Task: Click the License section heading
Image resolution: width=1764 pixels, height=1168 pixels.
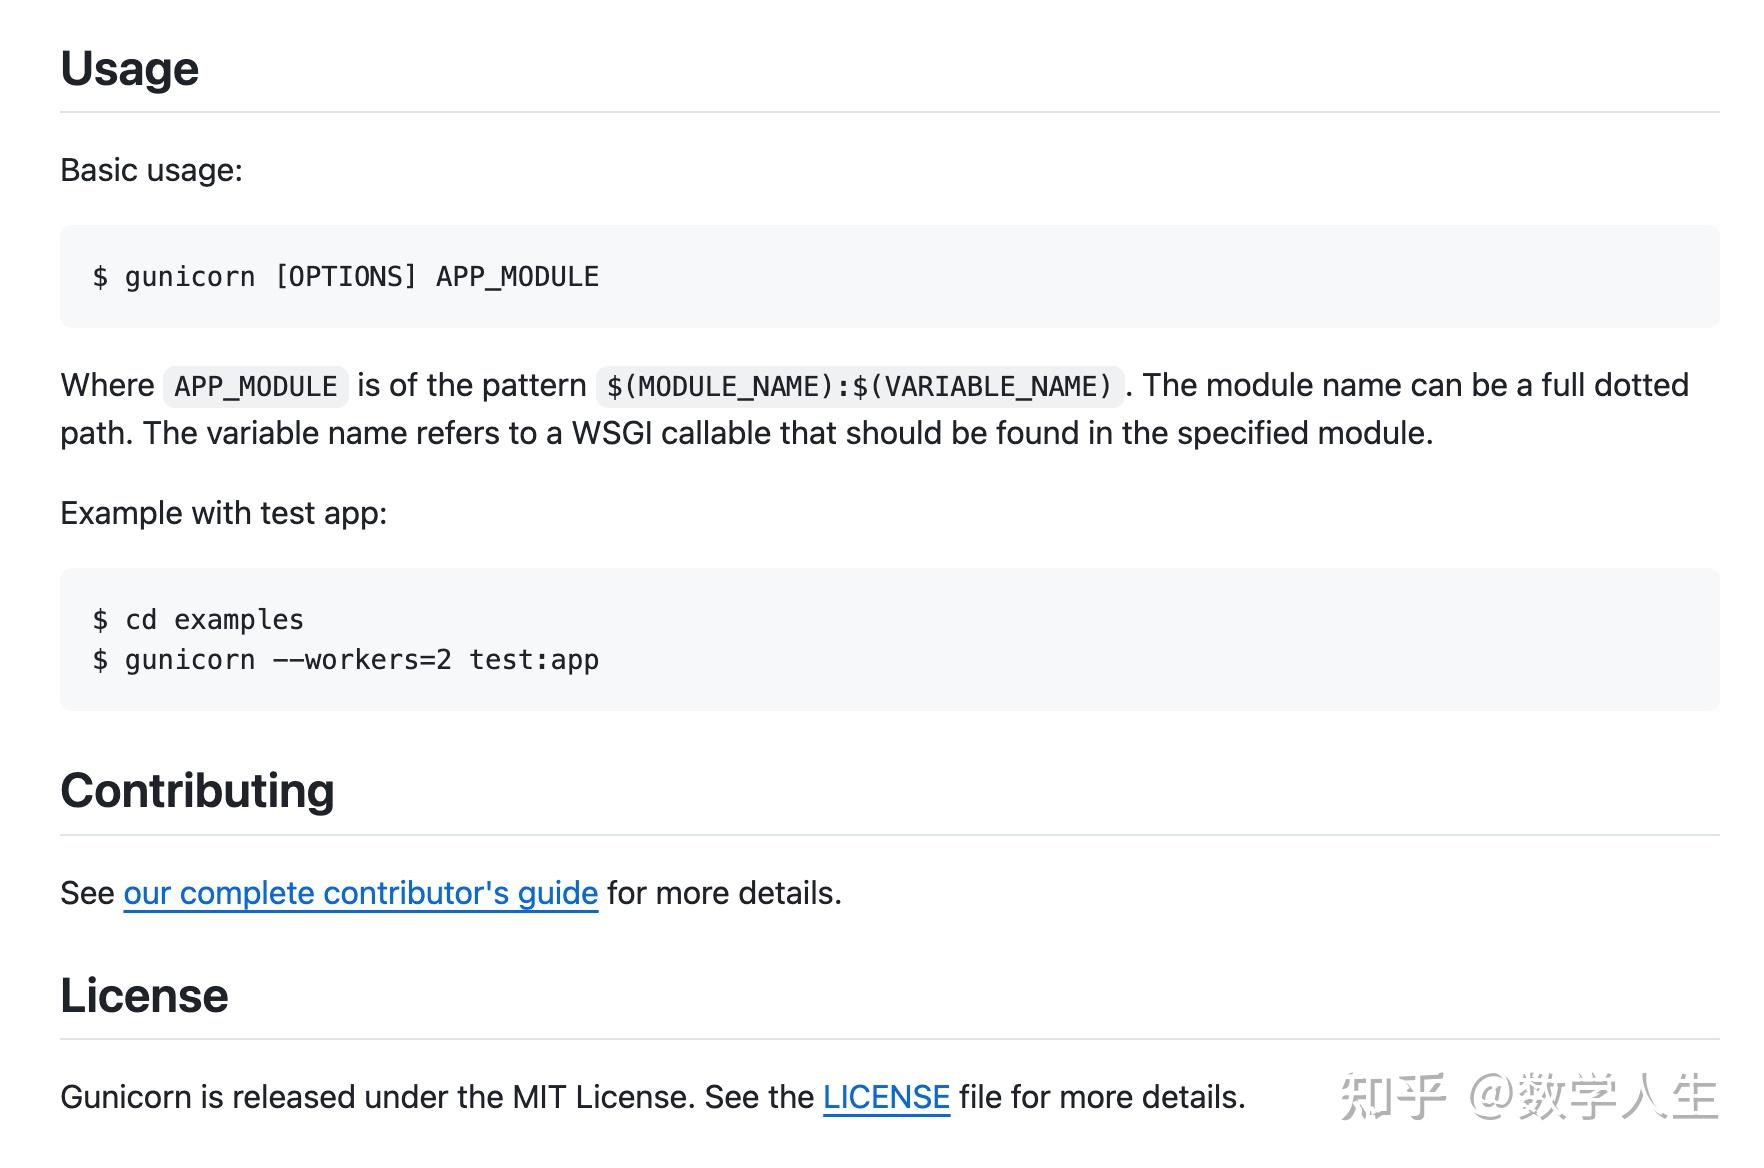Action: click(144, 994)
